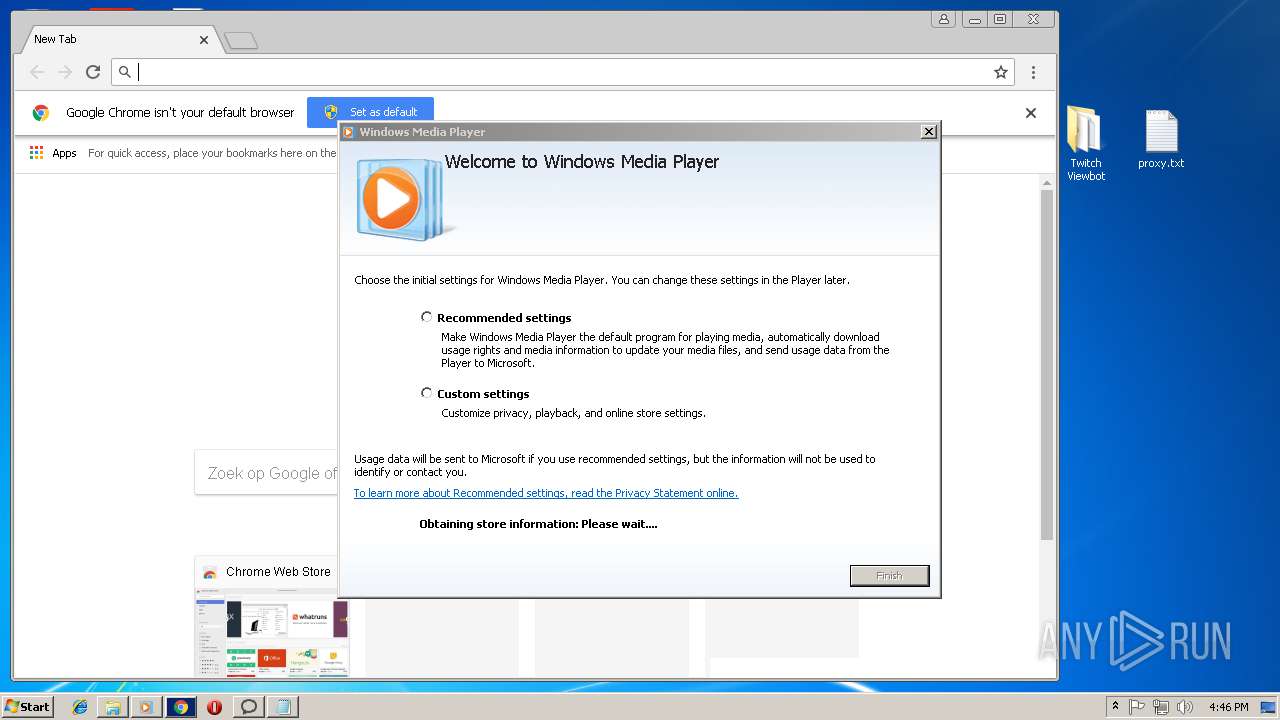Open a new tab with the tab button
This screenshot has width=1280, height=720.
click(241, 41)
